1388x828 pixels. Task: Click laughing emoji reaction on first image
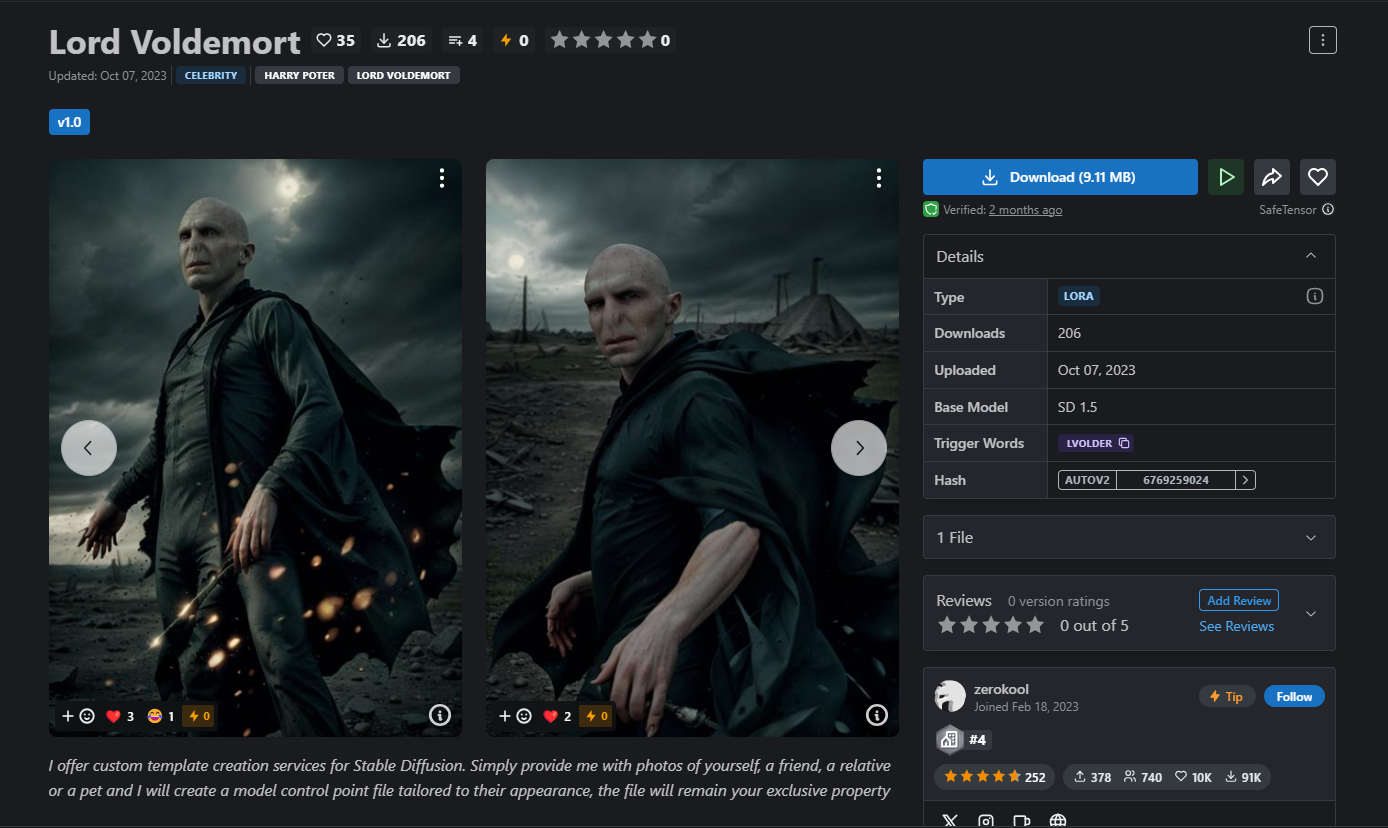[160, 716]
